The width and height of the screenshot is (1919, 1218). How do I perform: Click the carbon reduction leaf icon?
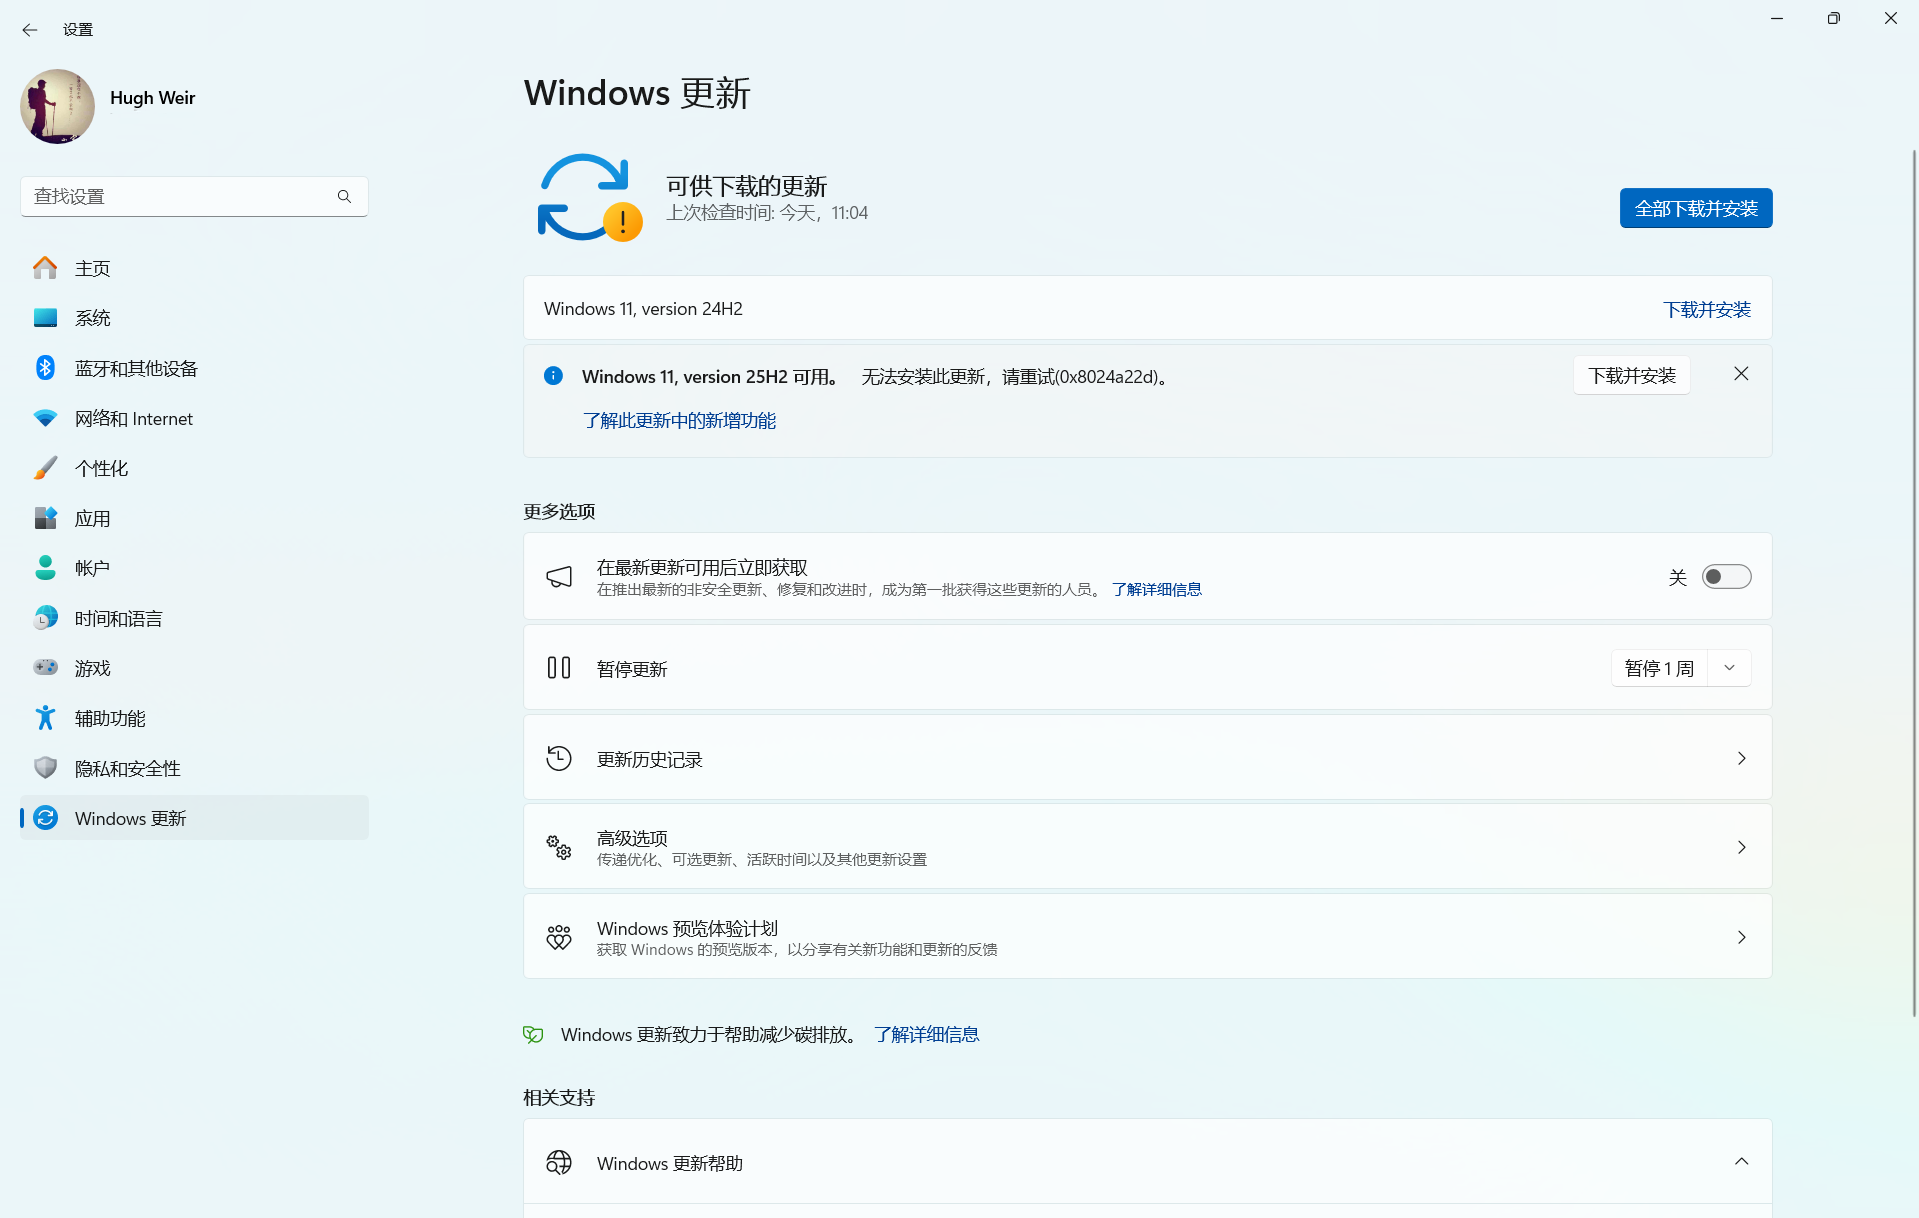click(x=533, y=1034)
